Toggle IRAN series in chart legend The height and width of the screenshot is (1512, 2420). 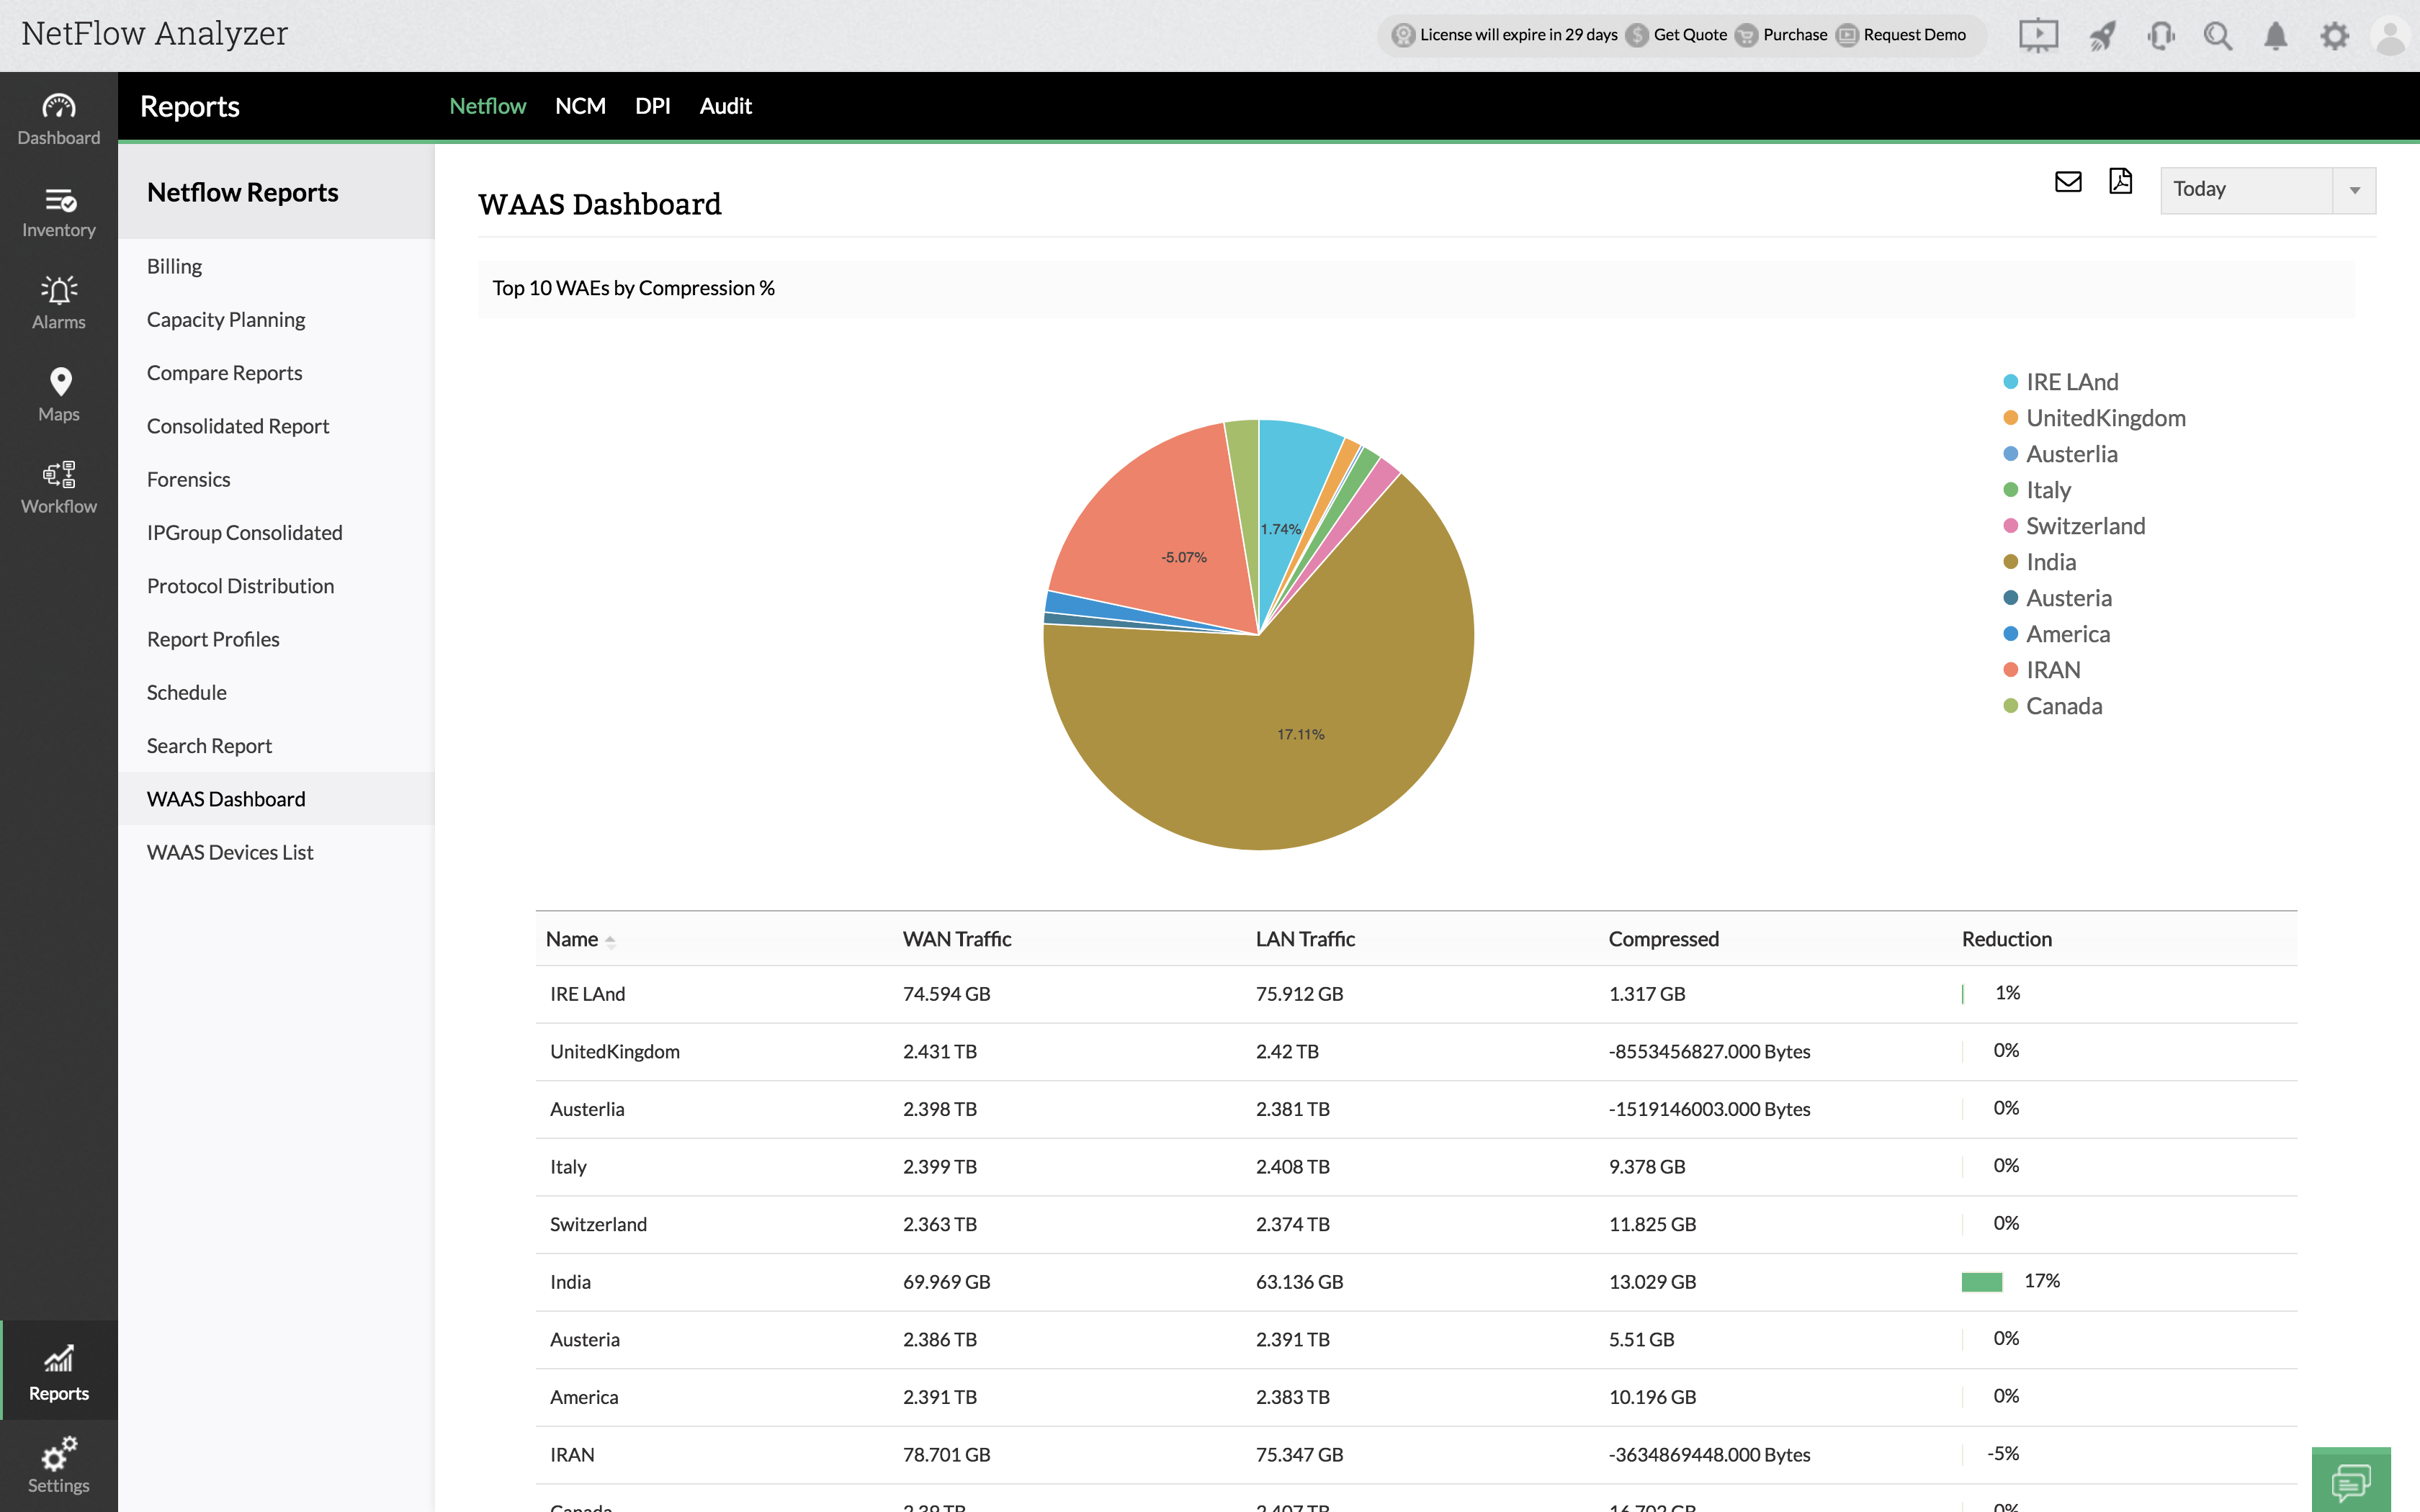2052,670
